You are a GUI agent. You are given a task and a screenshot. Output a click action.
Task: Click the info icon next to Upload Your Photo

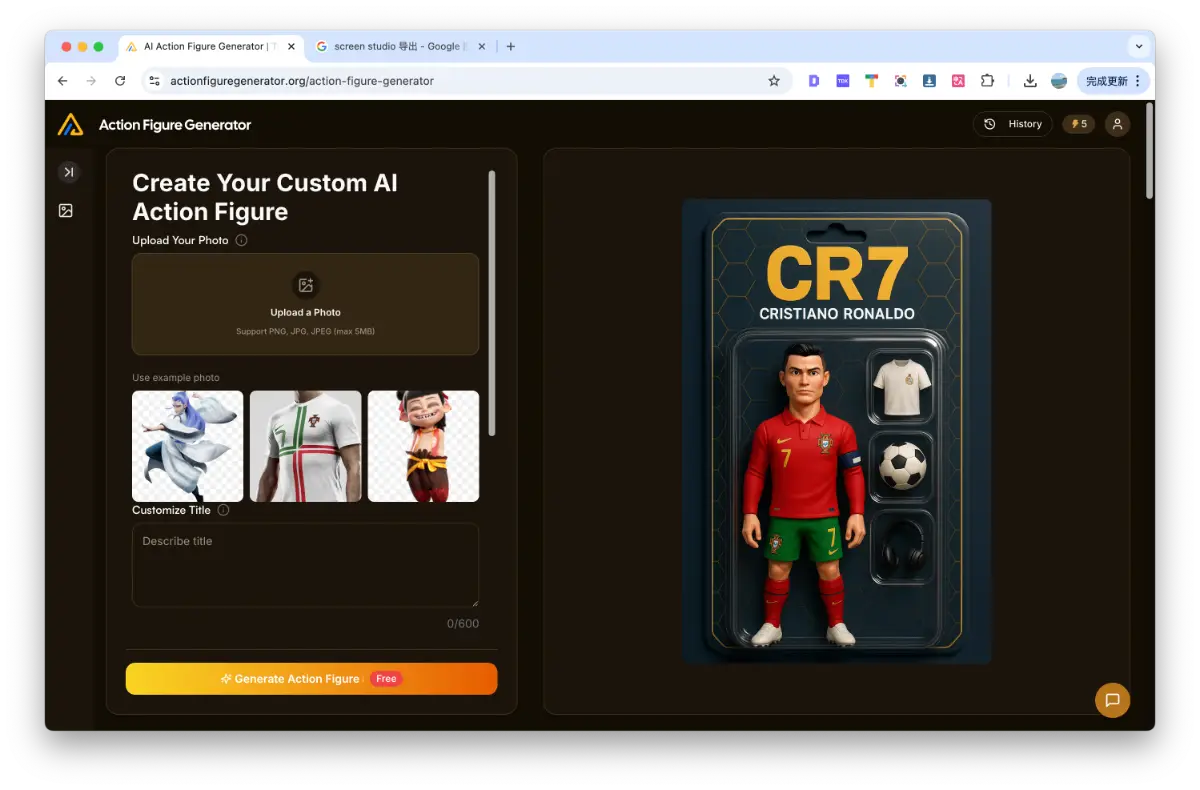[x=241, y=240]
